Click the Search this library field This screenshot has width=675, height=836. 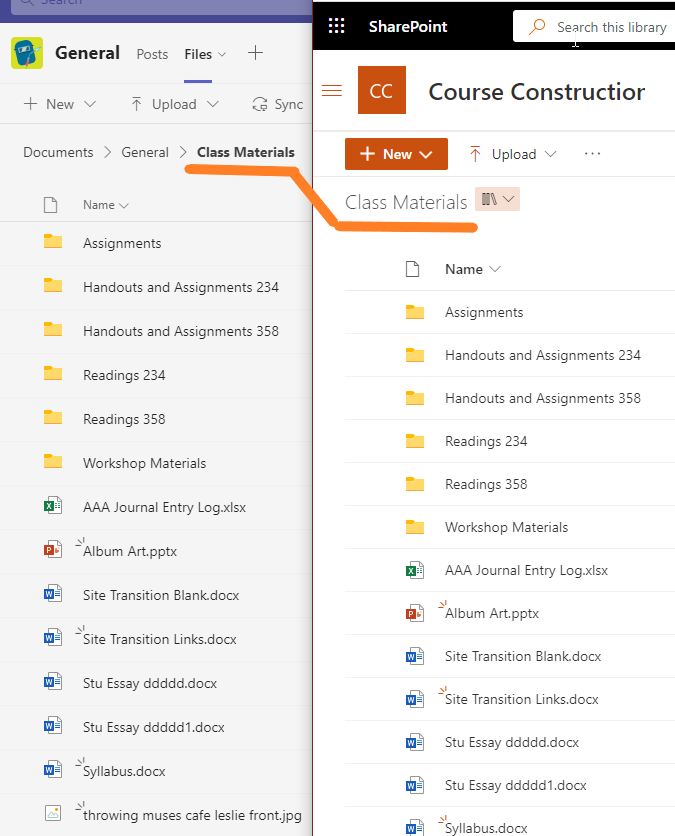point(594,26)
